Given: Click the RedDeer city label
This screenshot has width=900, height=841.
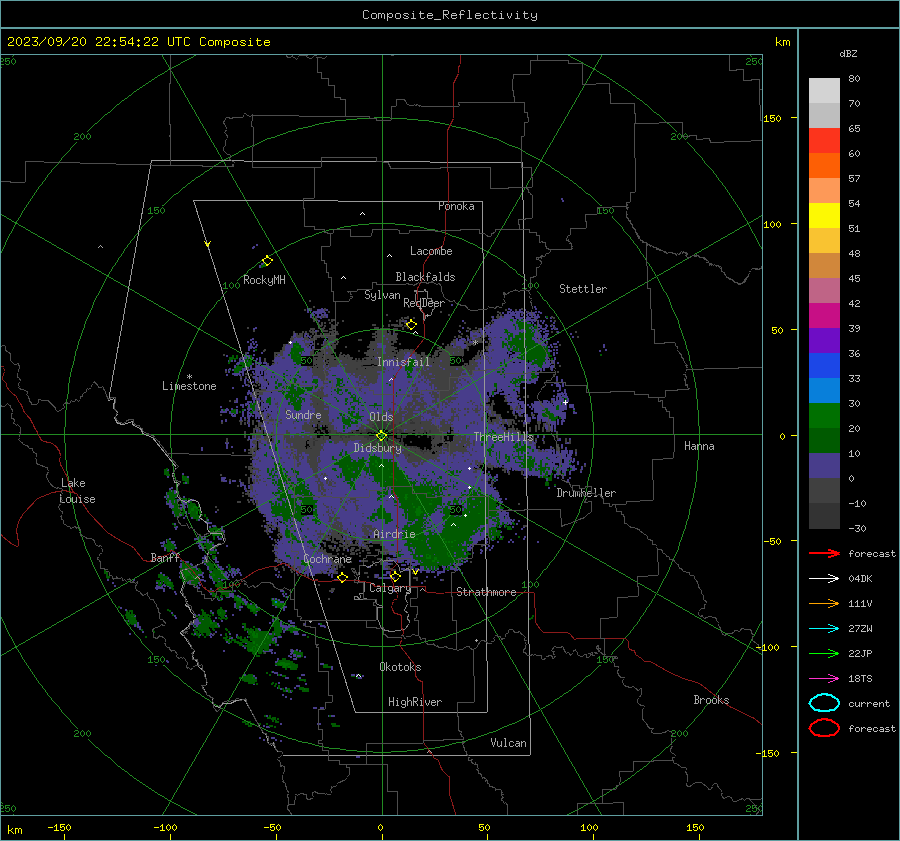Looking at the screenshot, I should 424,303.
